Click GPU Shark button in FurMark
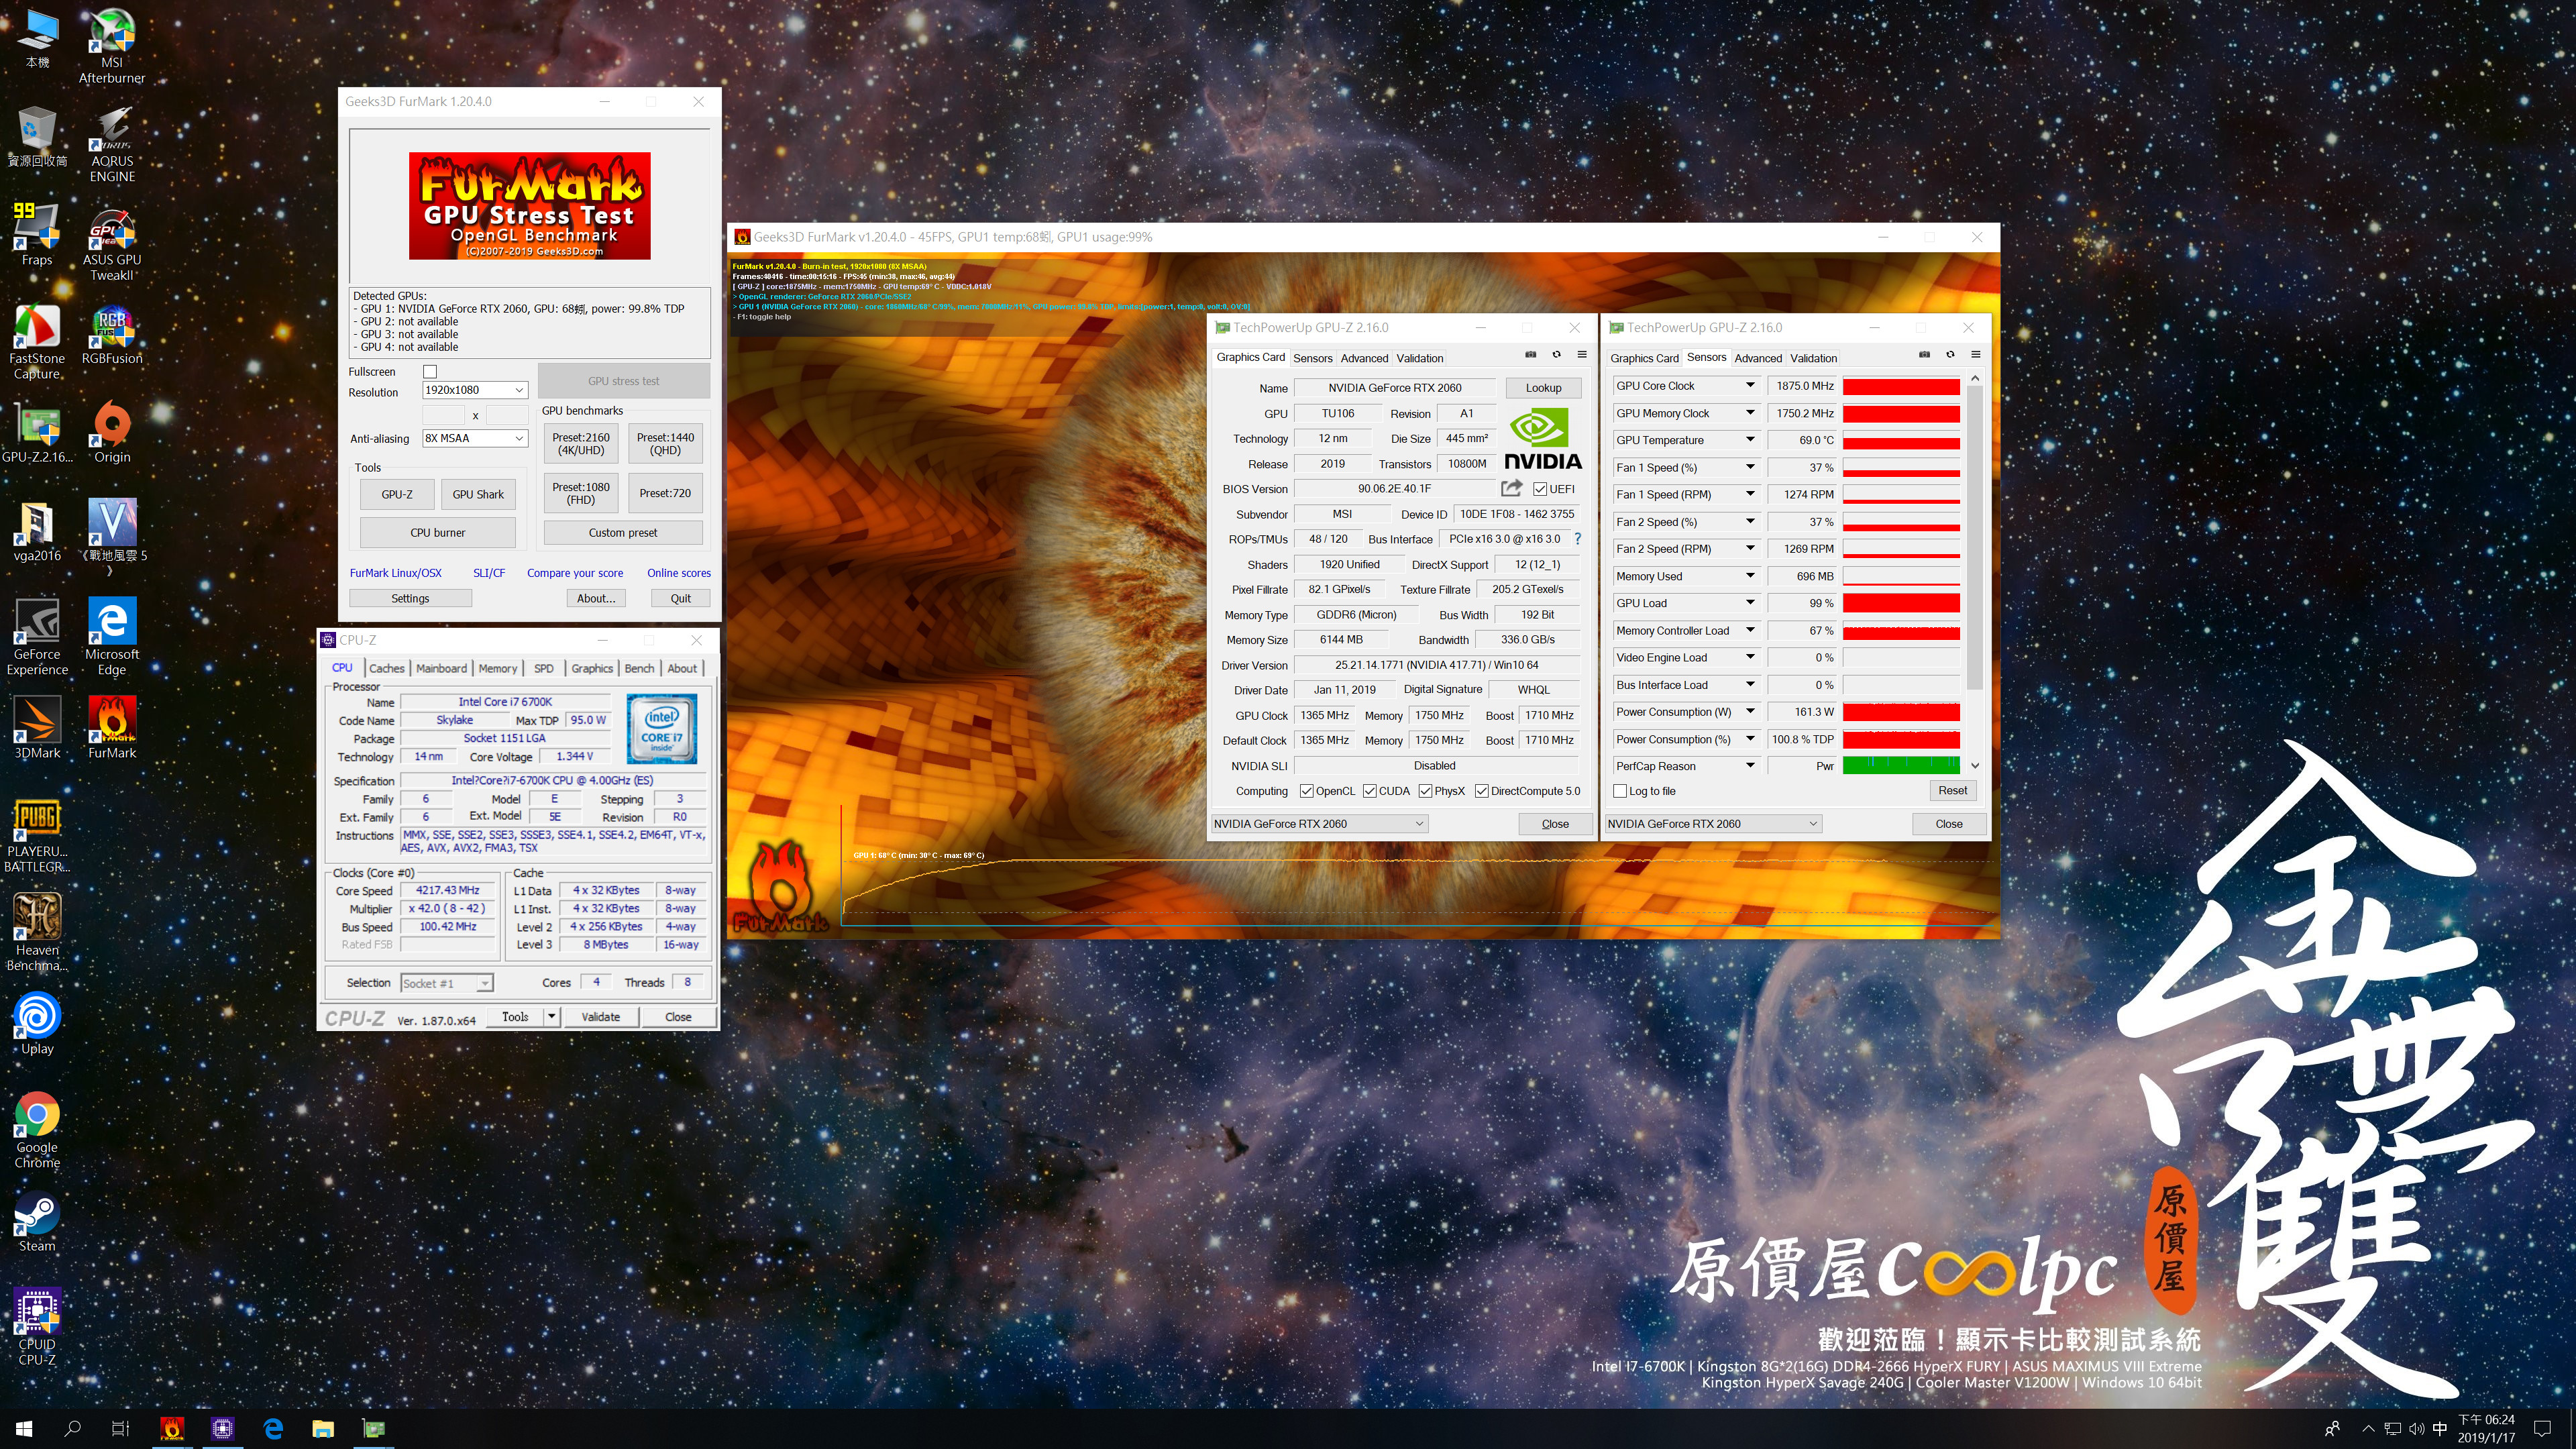 click(478, 494)
